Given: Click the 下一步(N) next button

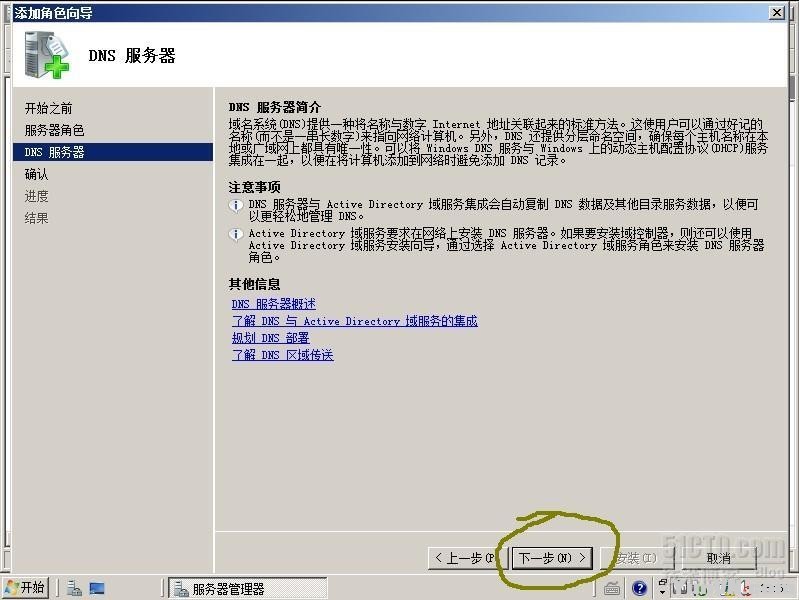Looking at the screenshot, I should coord(552,558).
